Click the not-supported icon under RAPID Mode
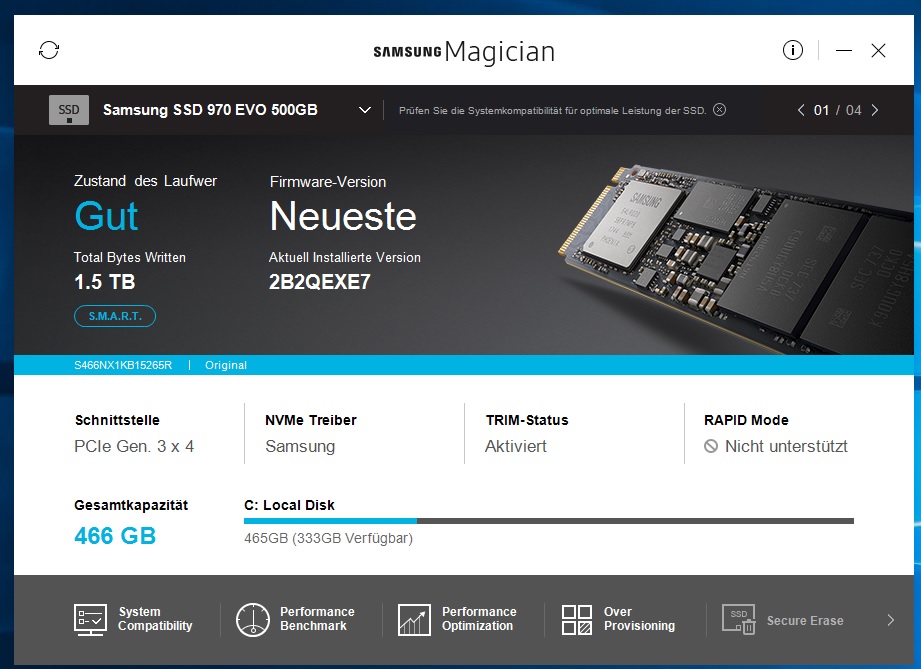The height and width of the screenshot is (669, 921). click(x=711, y=446)
